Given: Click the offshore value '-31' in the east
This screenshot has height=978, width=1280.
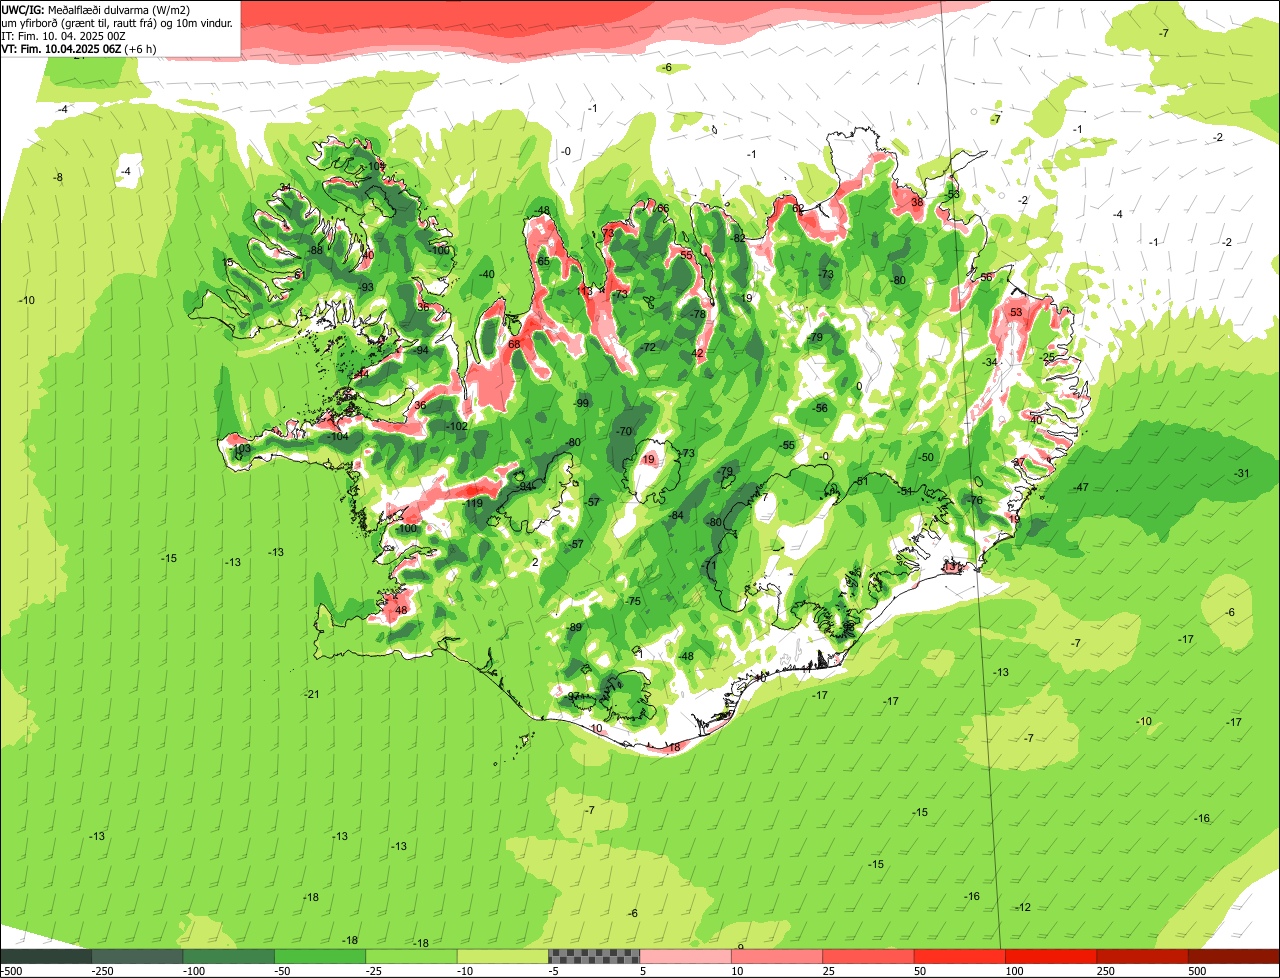Looking at the screenshot, I should (1242, 473).
